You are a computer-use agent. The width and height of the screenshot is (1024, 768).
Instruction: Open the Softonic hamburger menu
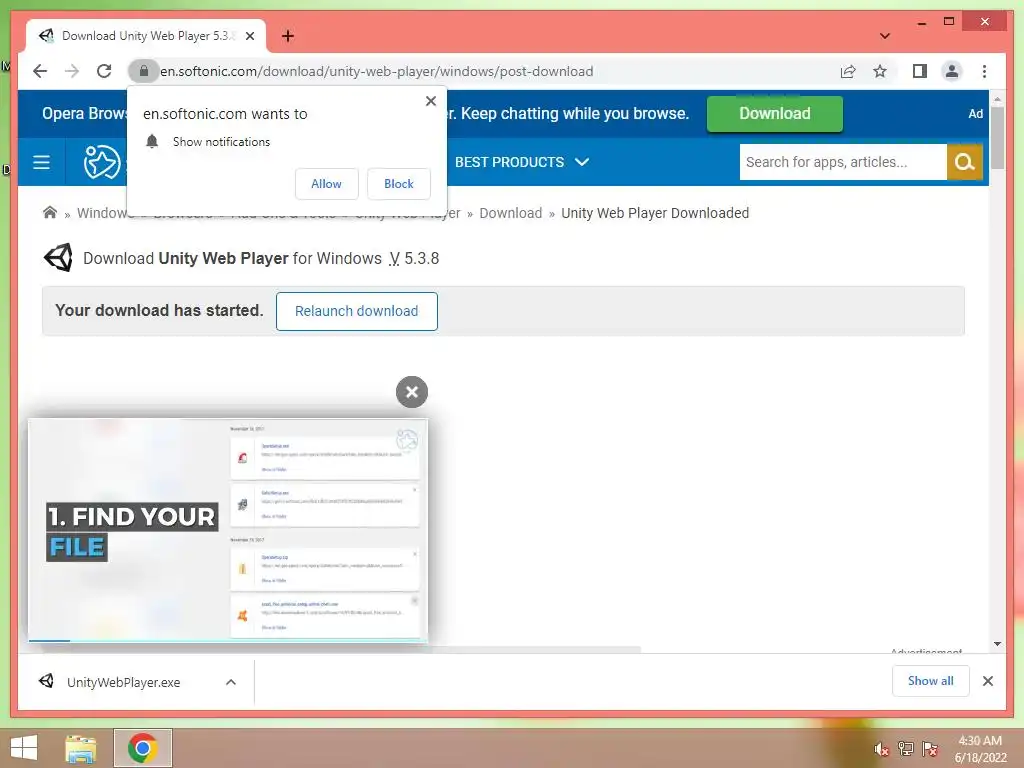coord(41,162)
